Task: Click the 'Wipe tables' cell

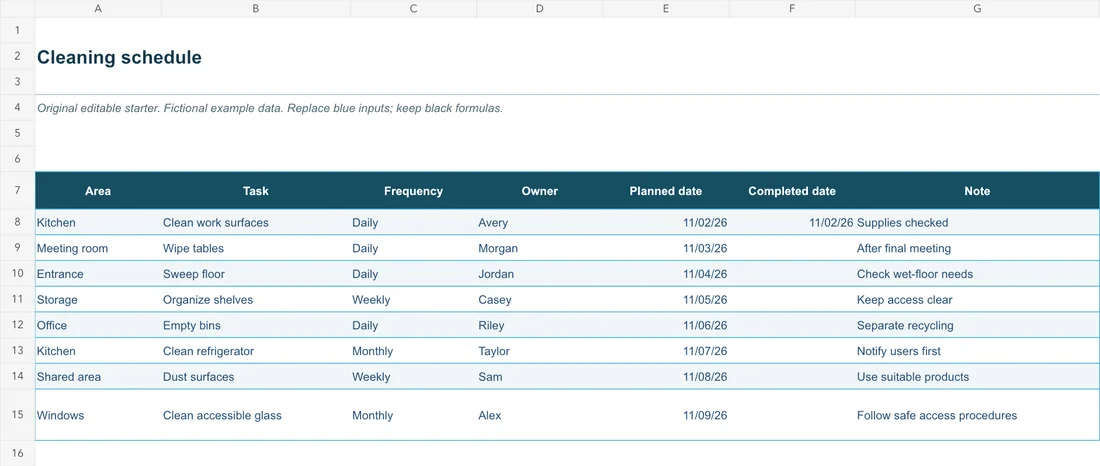Action: point(255,248)
